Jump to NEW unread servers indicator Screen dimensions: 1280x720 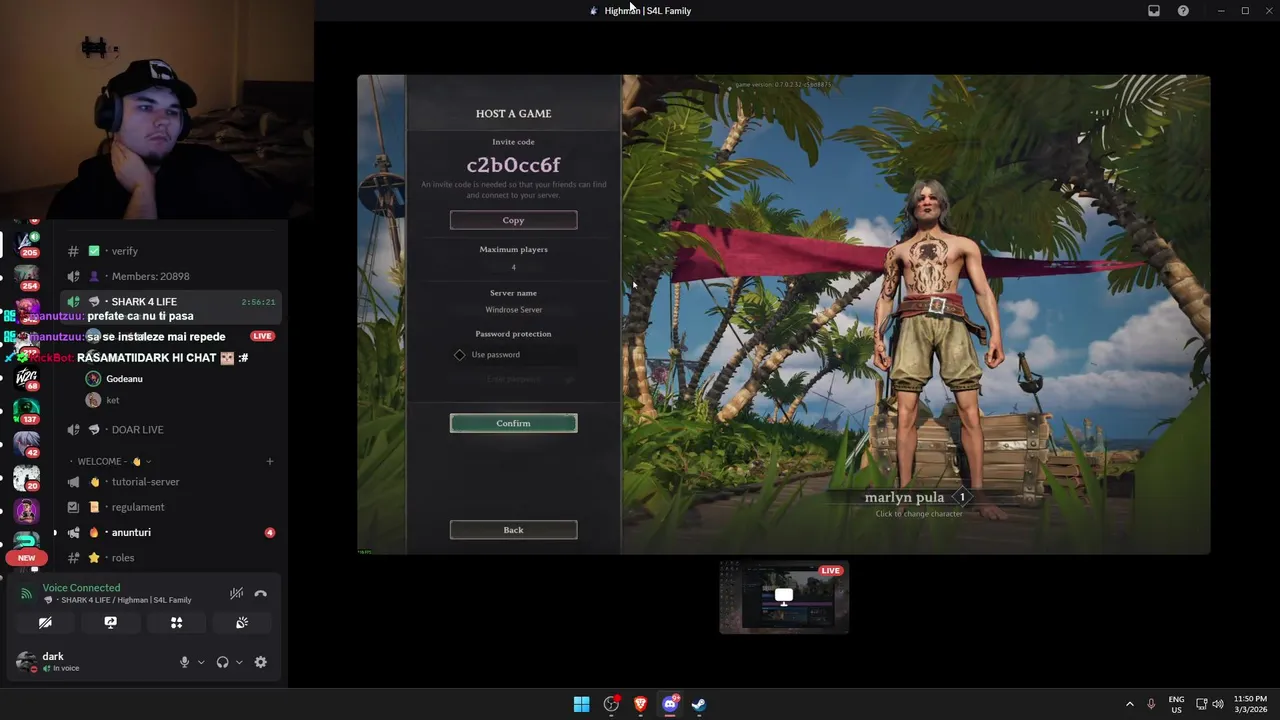click(x=26, y=558)
